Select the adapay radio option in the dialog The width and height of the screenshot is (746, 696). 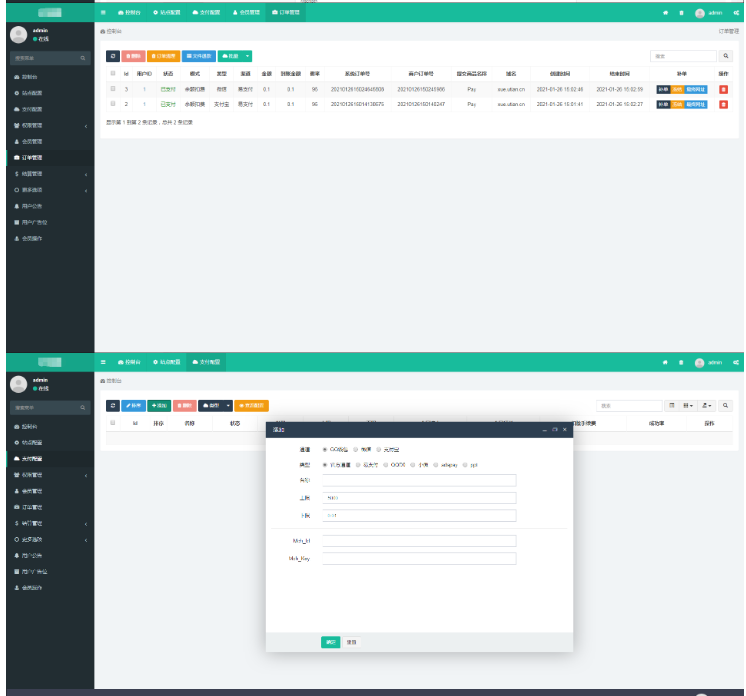pos(437,464)
